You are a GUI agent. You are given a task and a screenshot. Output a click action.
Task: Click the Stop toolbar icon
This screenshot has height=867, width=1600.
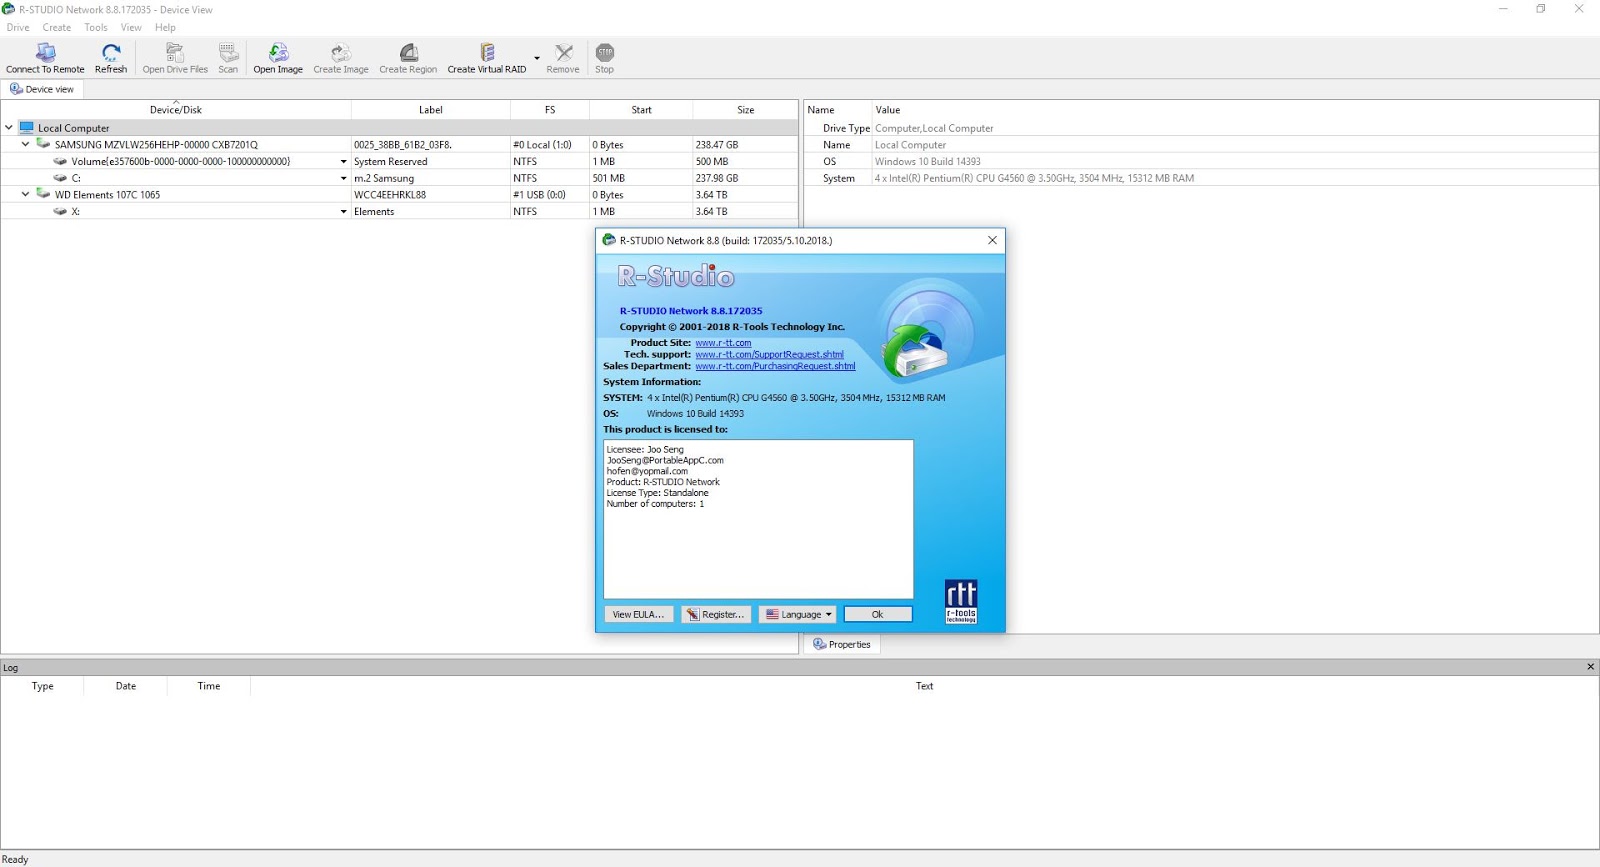[605, 58]
